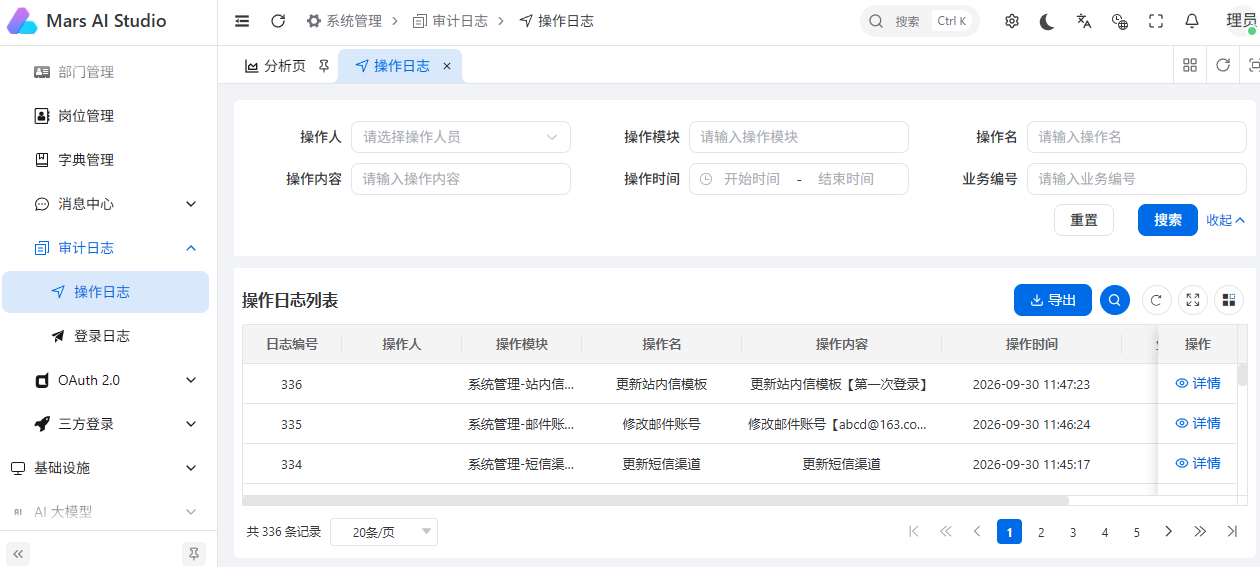Expand the 基础设施 menu
The image size is (1260, 567).
pyautogui.click(x=108, y=468)
